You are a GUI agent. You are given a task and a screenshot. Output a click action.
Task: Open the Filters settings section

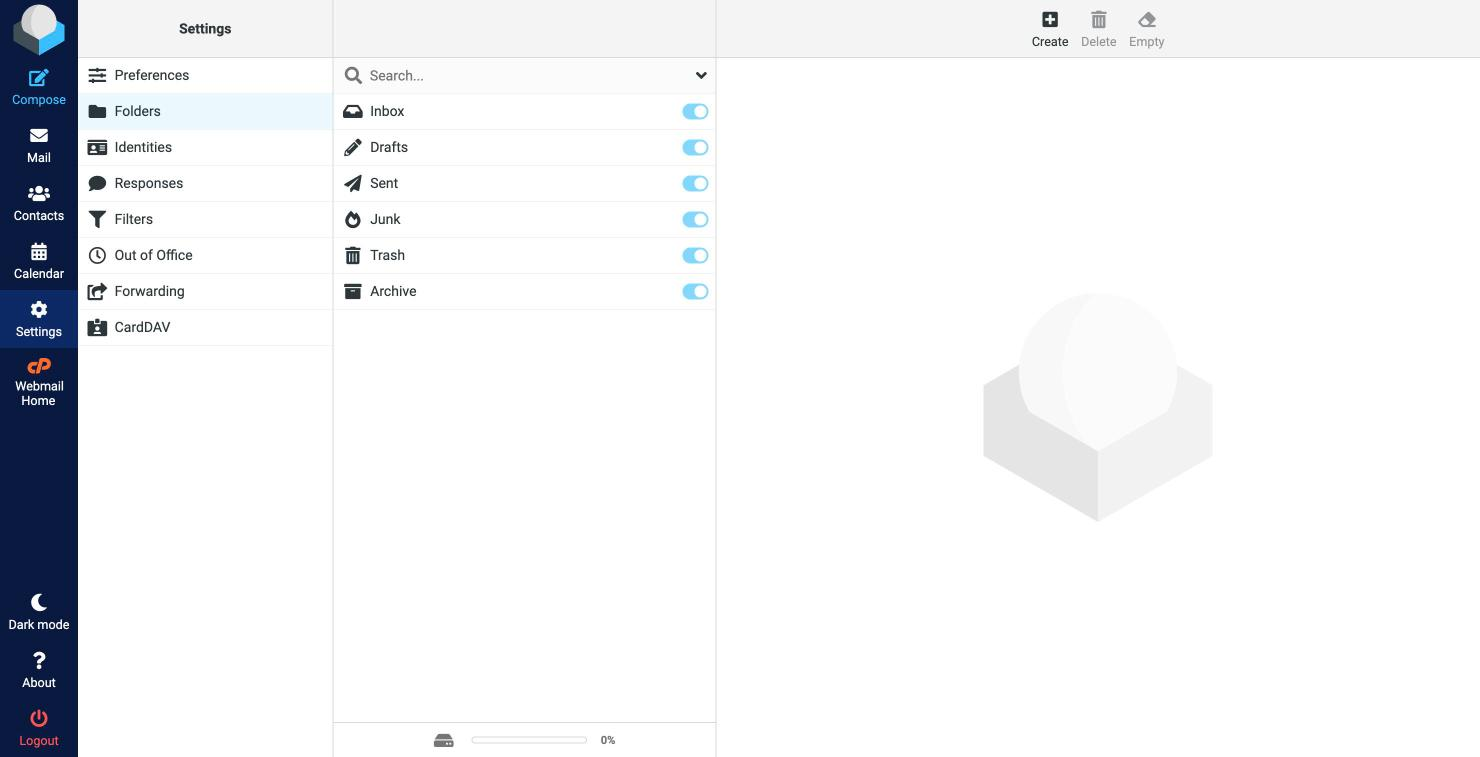point(205,219)
